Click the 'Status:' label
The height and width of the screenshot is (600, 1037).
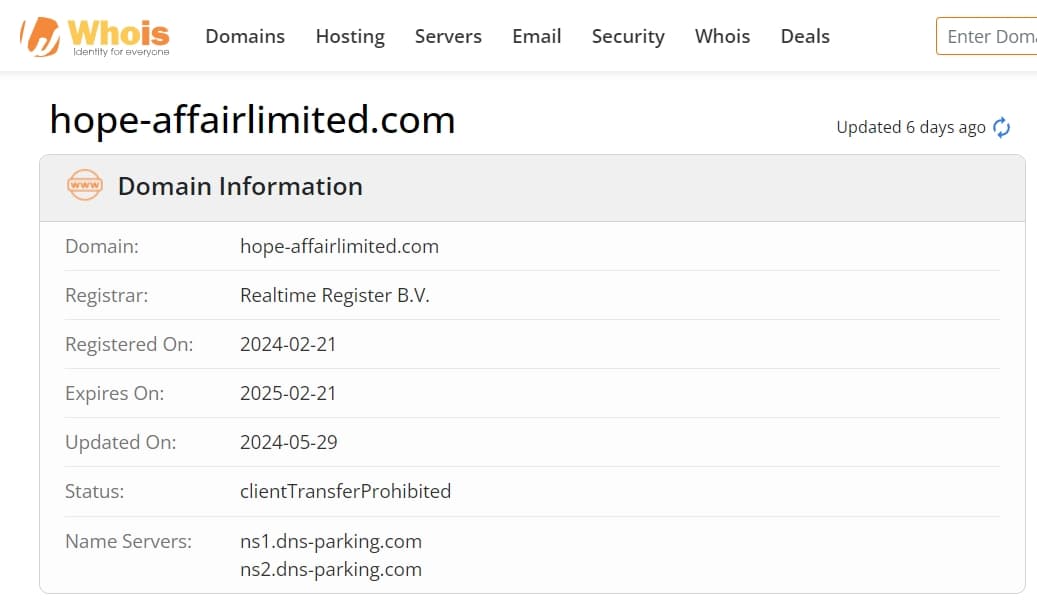(95, 491)
